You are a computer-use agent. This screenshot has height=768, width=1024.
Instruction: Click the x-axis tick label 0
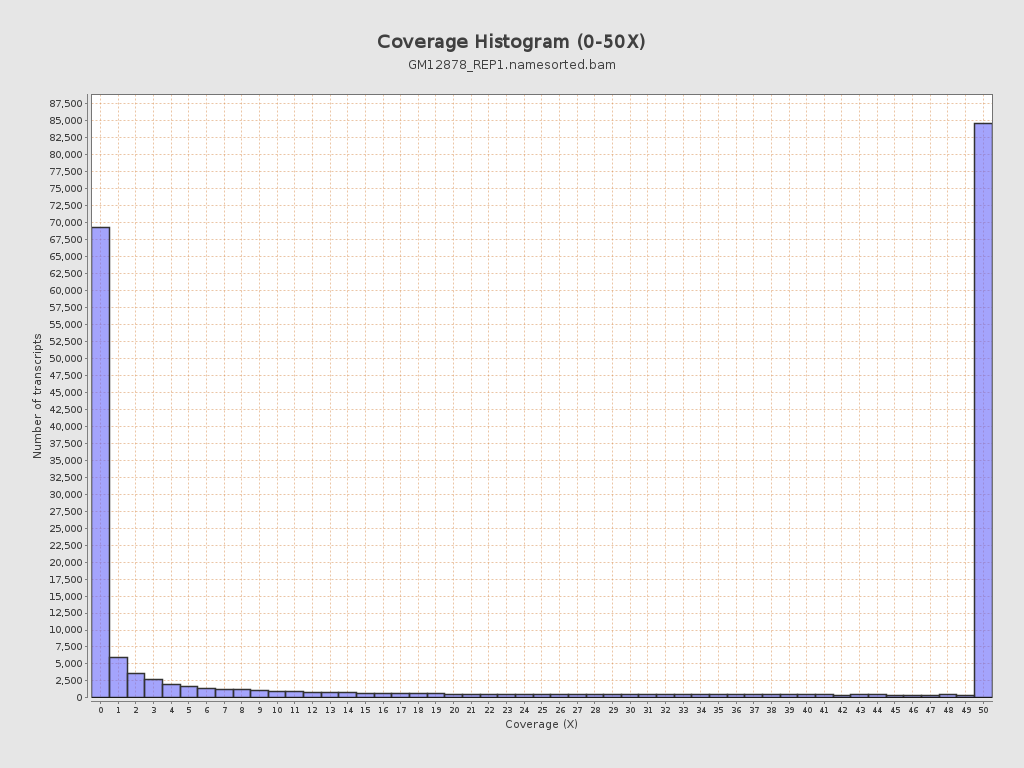point(100,710)
